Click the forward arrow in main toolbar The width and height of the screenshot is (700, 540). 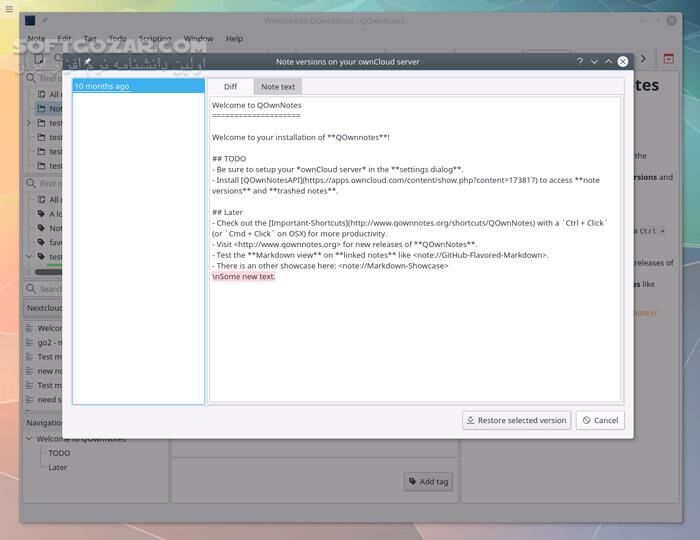tap(643, 58)
